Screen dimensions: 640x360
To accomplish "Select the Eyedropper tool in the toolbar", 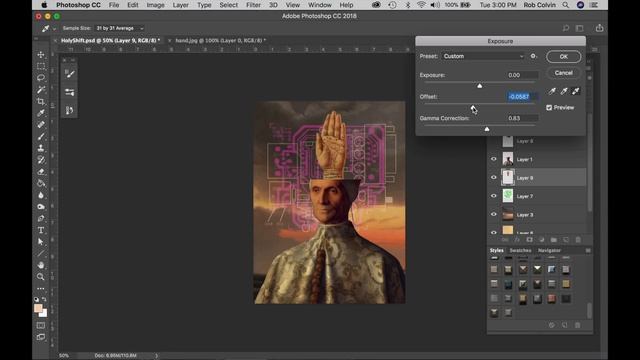I will [41, 113].
